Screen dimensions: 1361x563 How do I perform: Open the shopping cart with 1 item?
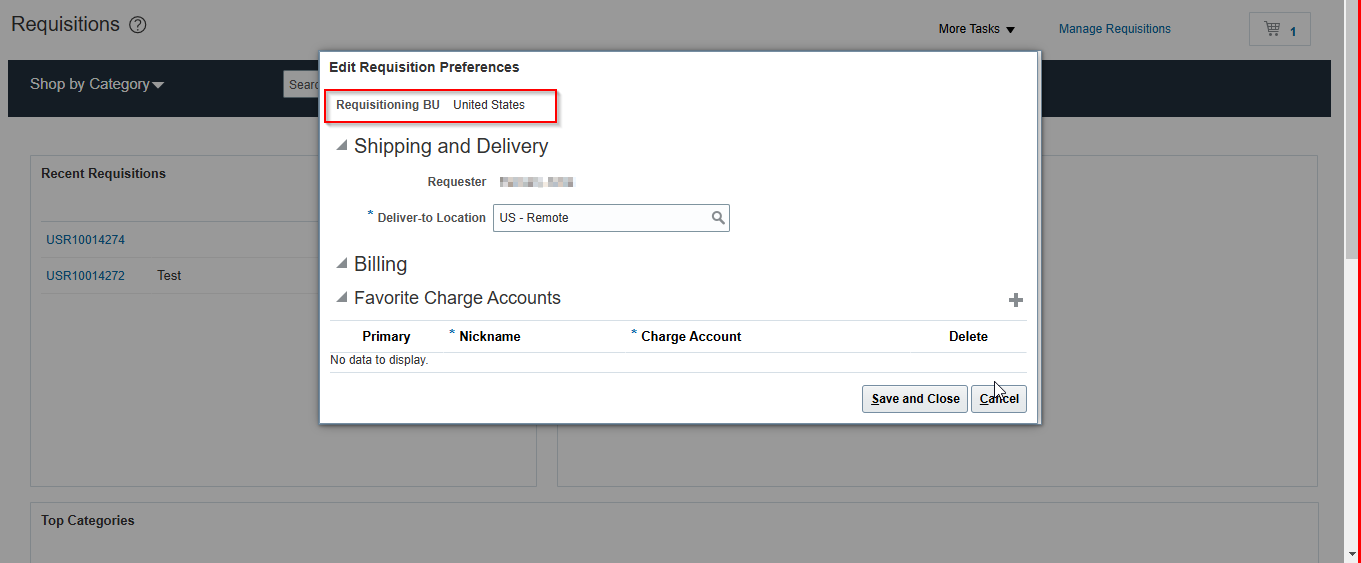[1279, 29]
